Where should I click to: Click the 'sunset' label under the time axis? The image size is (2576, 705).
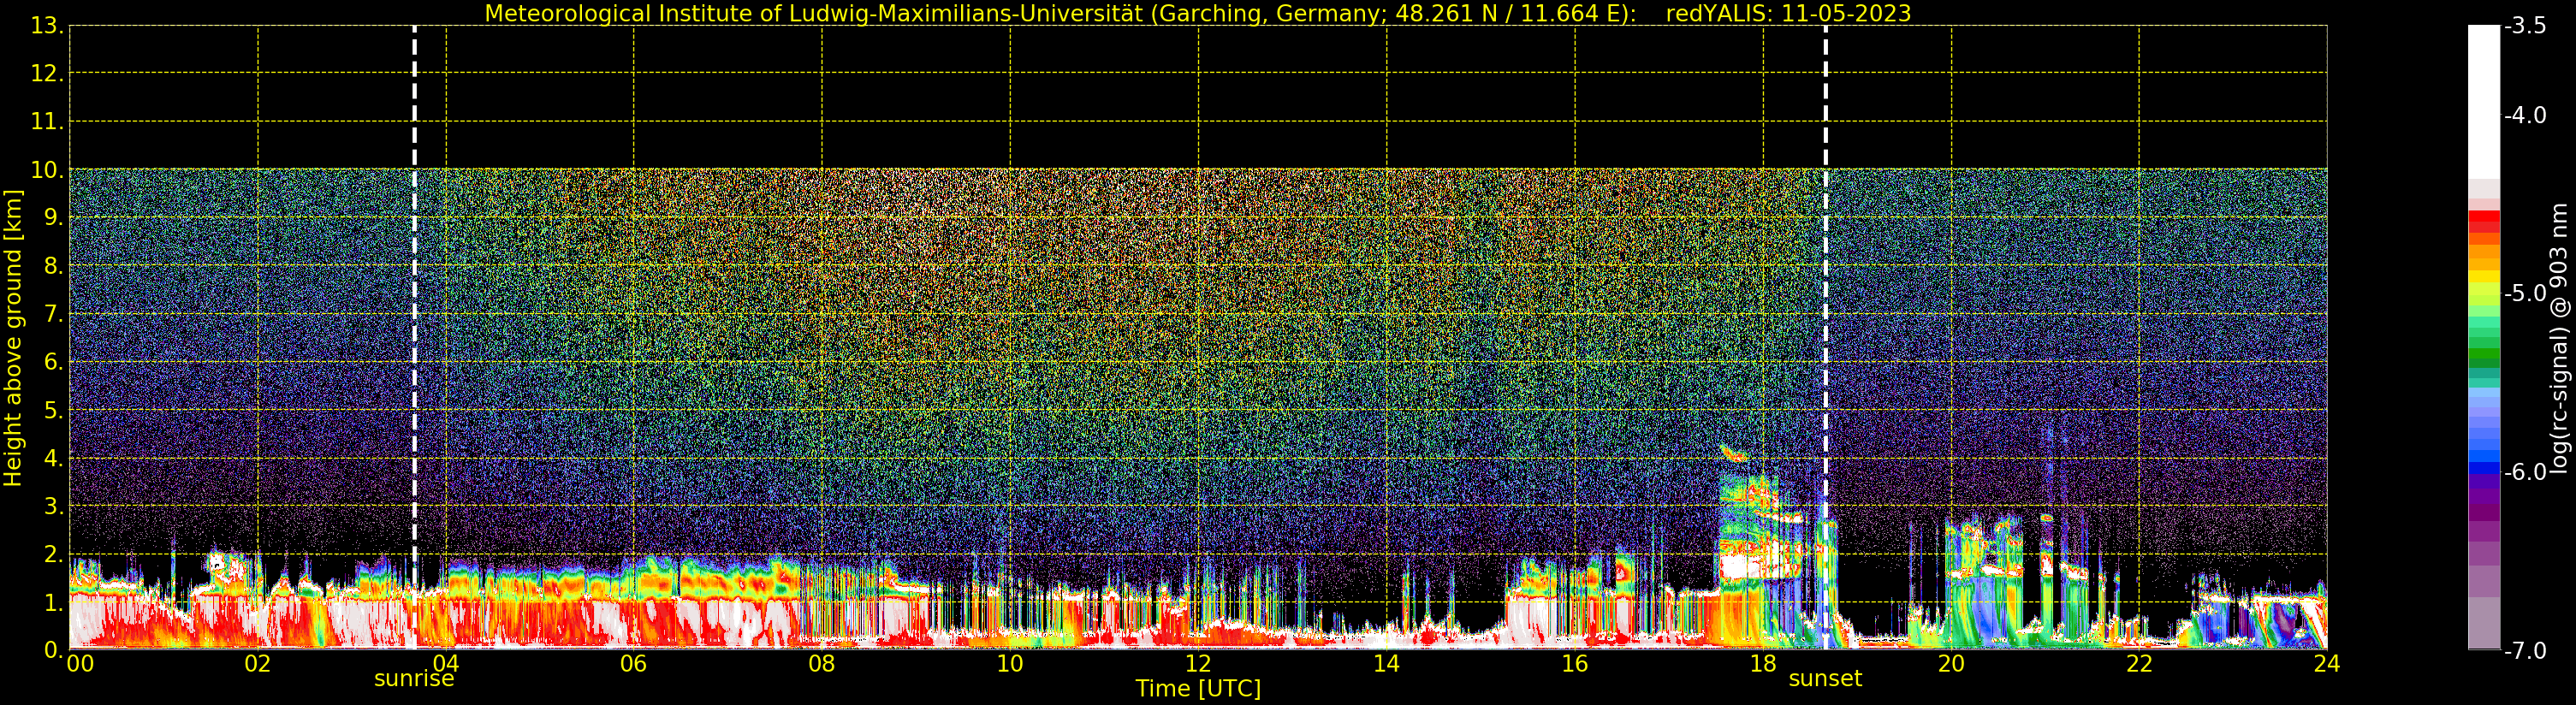[1825, 679]
